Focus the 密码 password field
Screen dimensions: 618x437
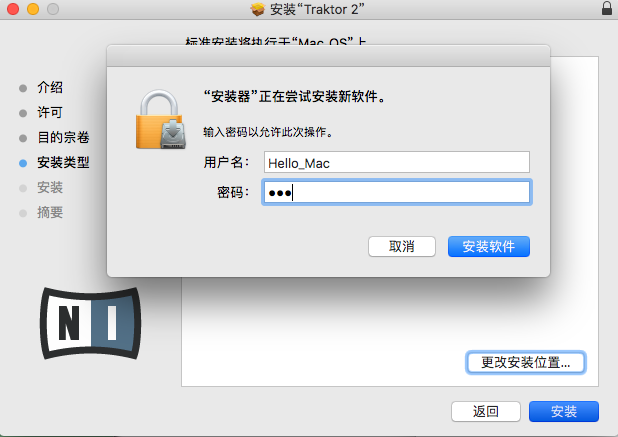396,192
